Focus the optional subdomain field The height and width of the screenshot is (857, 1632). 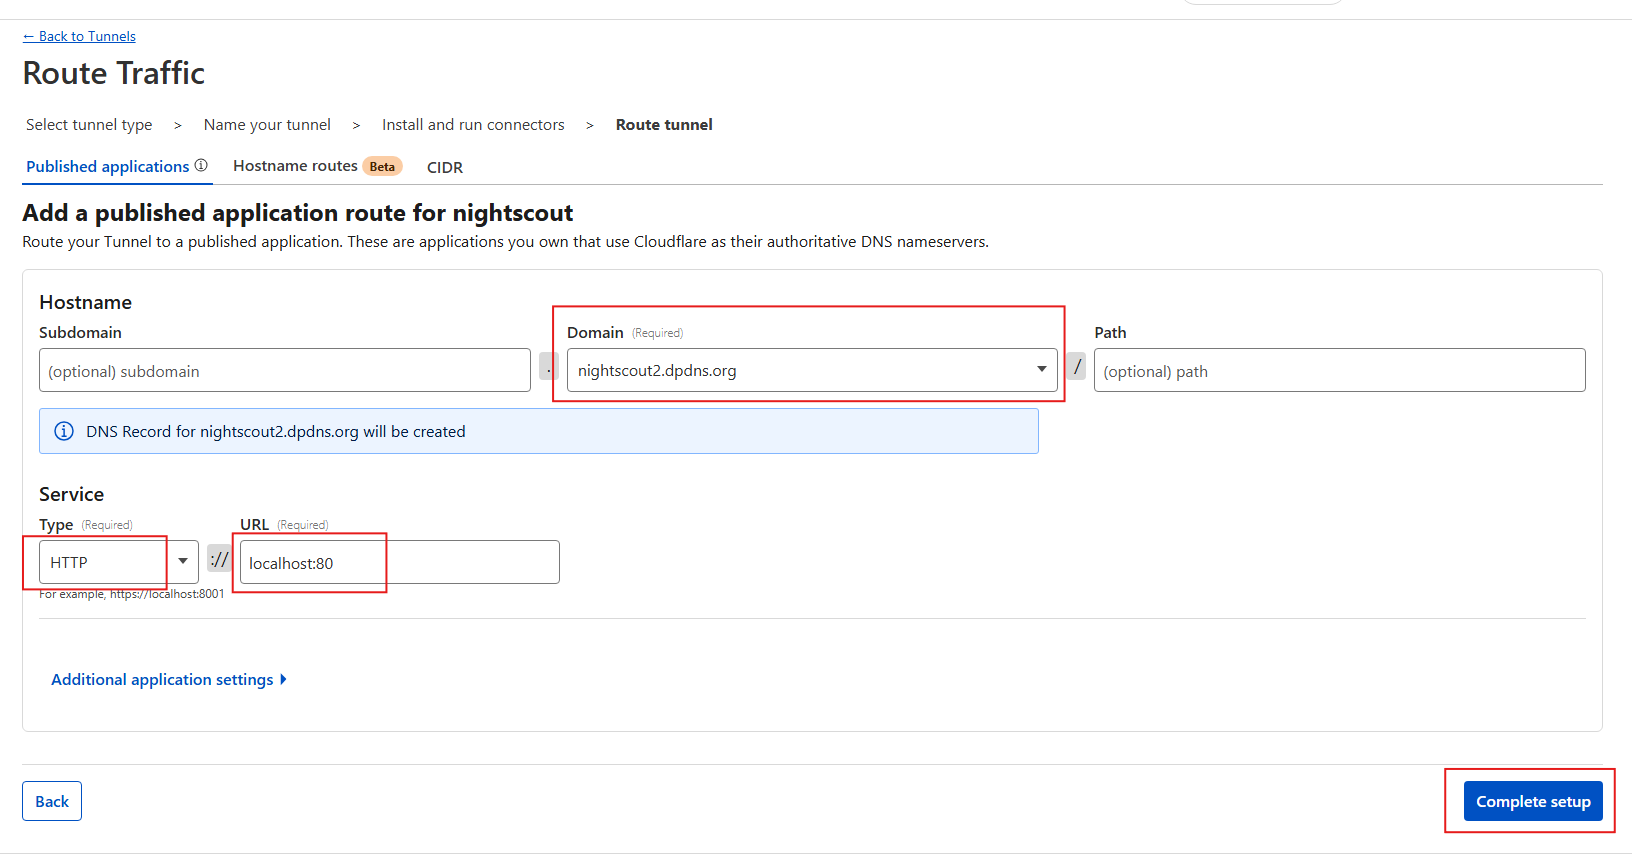[284, 371]
